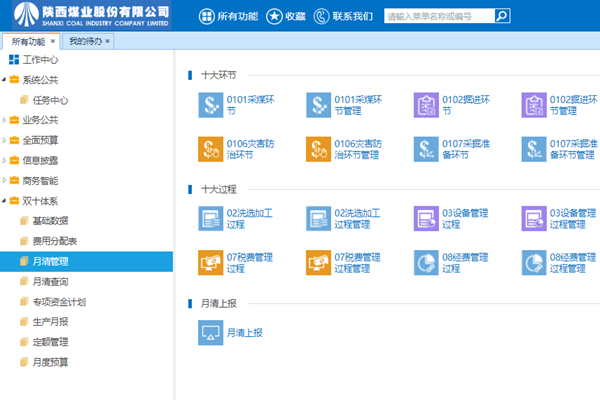The image size is (600, 400).
Task: Open the 0101采煤环节 icon
Action: point(211,105)
